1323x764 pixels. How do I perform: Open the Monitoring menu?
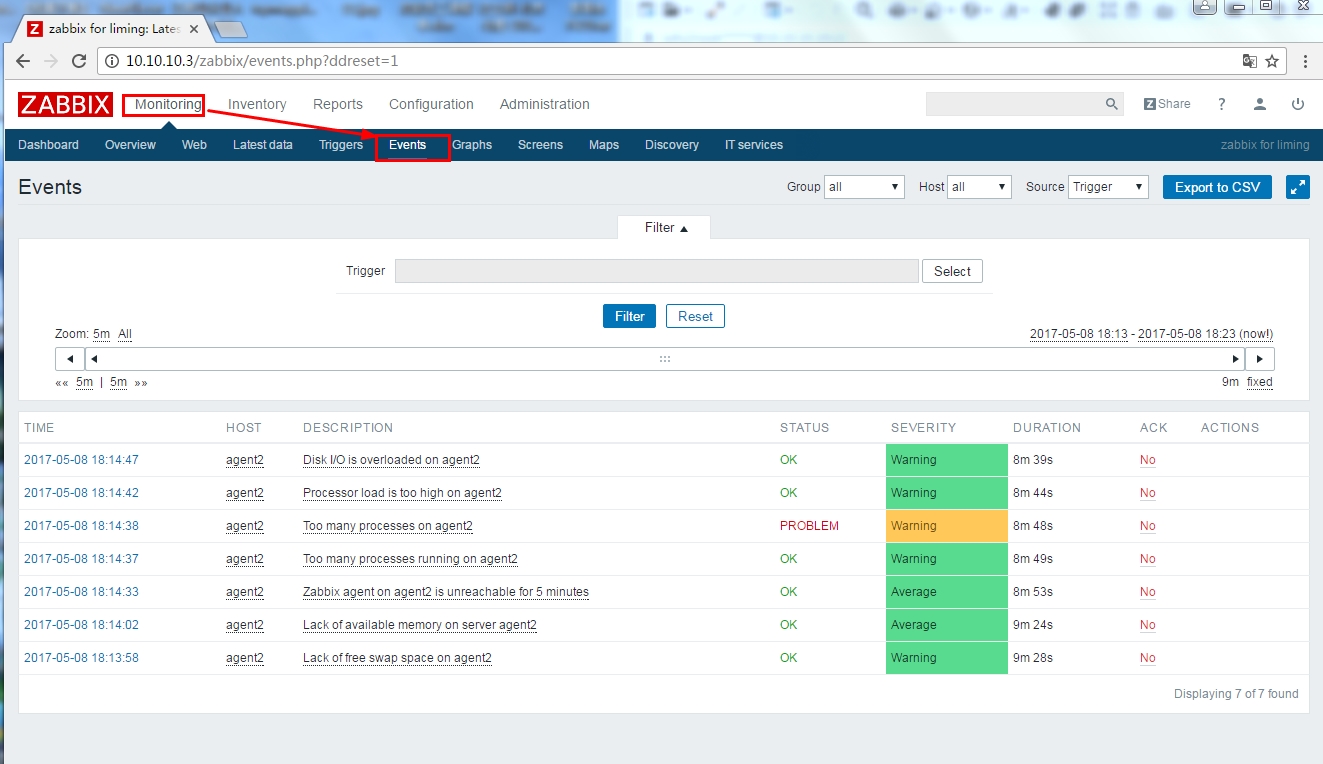pos(168,104)
